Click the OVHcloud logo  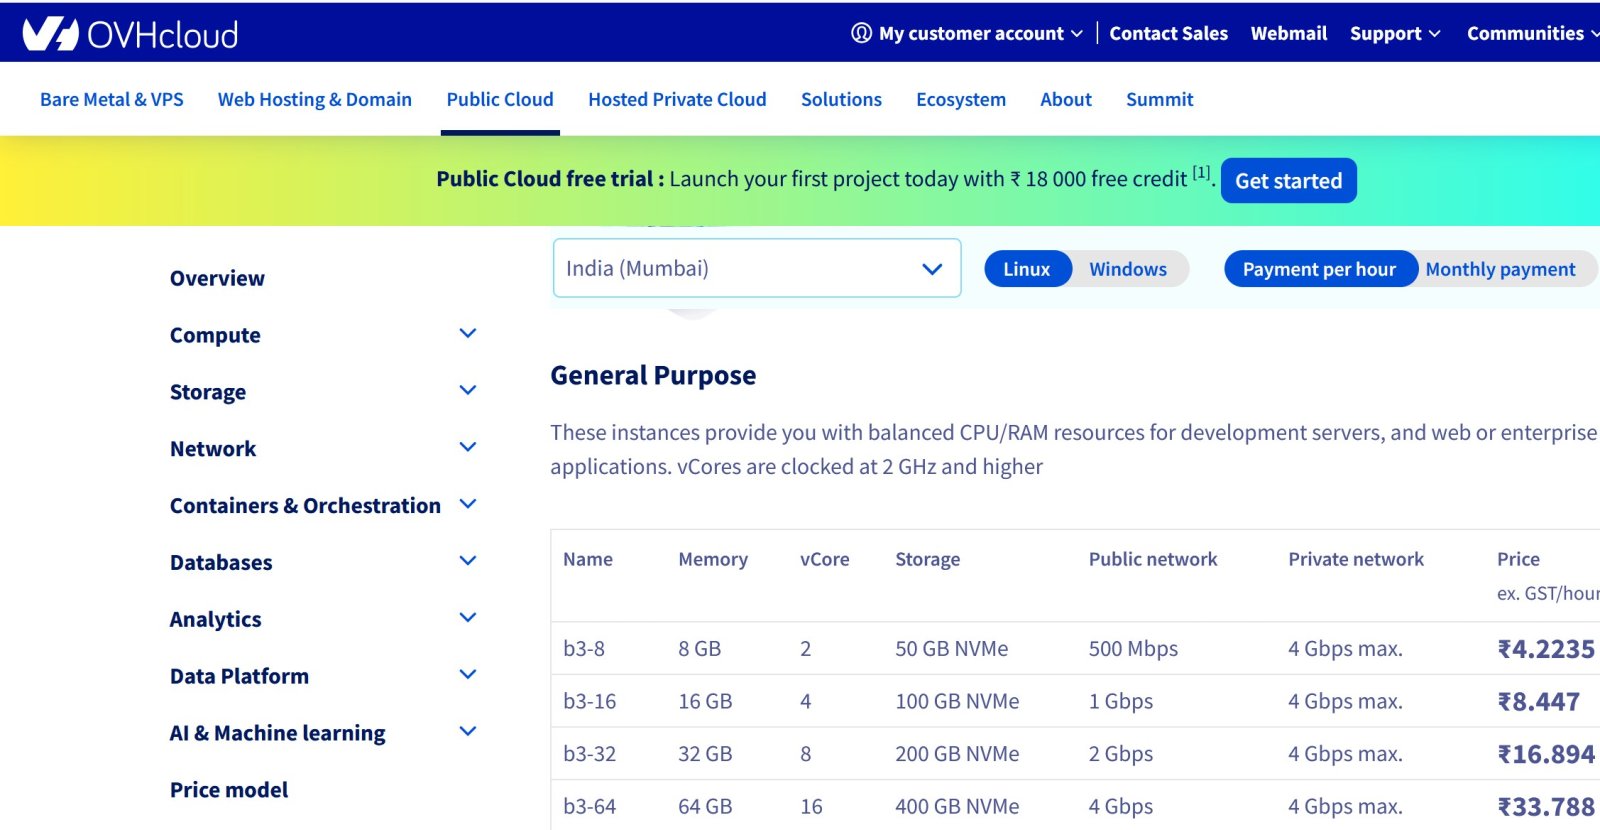(130, 34)
